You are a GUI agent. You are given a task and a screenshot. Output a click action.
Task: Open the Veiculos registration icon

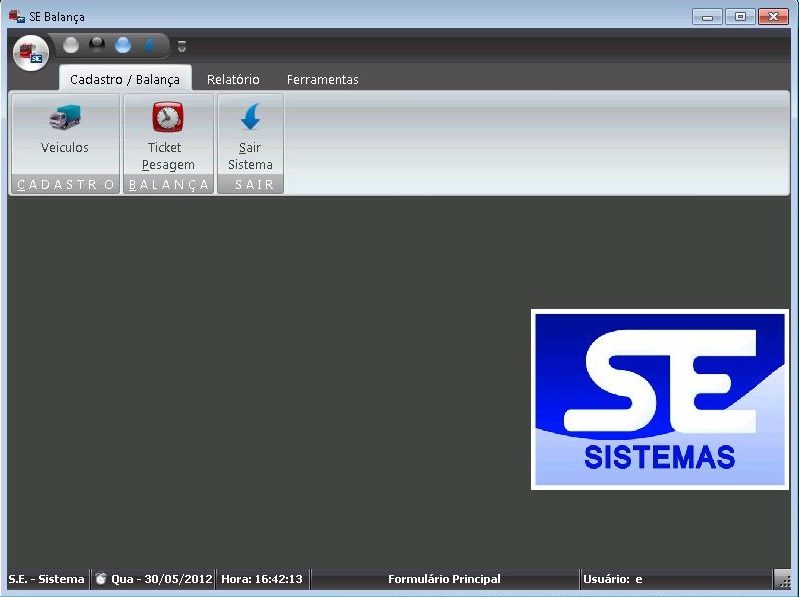pos(64,119)
